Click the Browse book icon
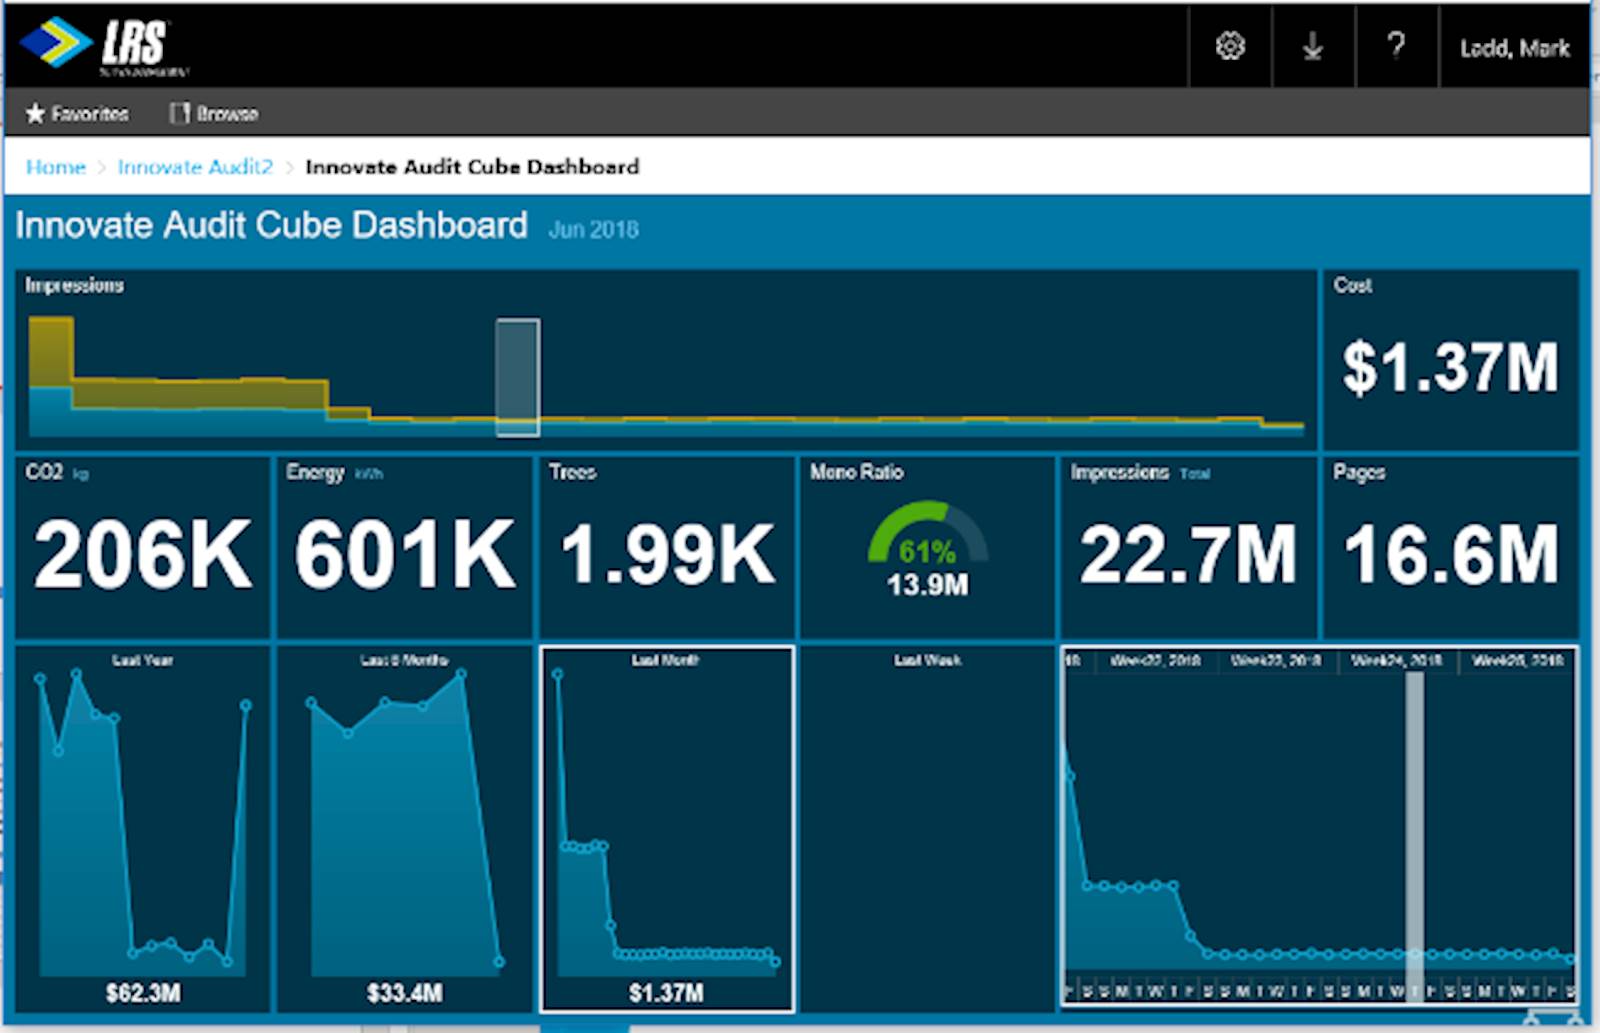Screen dimensions: 1600x1033 tap(179, 113)
